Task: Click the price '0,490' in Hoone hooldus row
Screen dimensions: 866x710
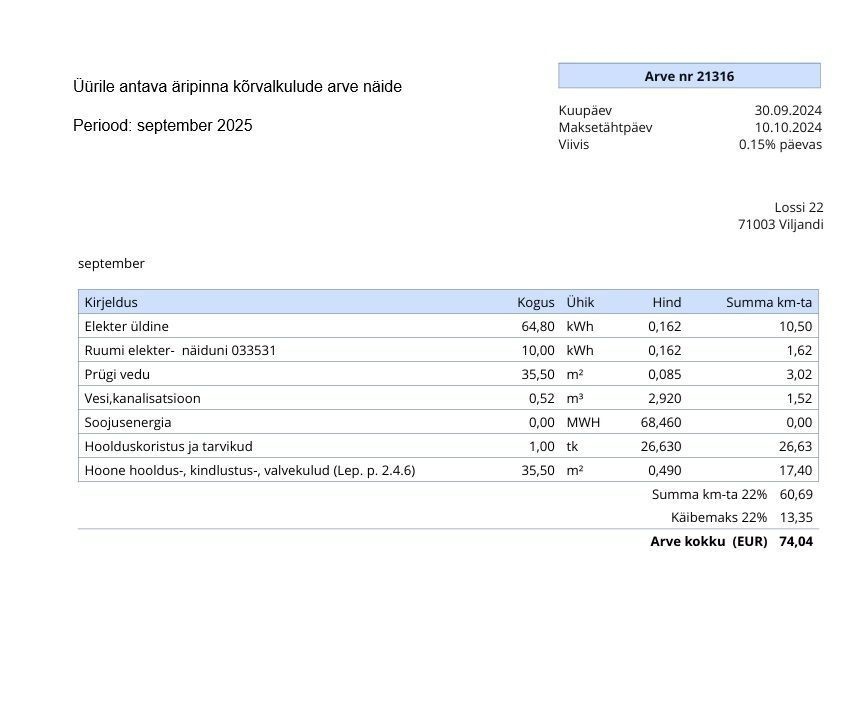Action: 664,470
